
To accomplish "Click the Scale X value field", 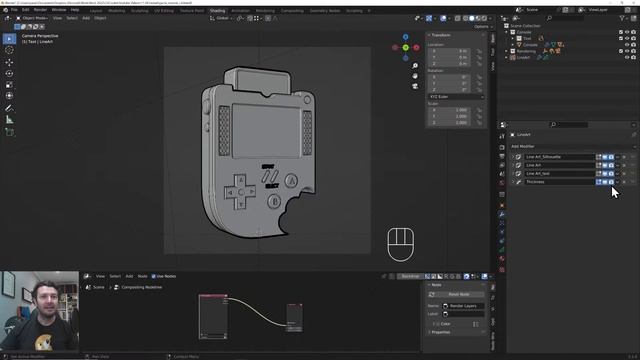I will coord(449,110).
